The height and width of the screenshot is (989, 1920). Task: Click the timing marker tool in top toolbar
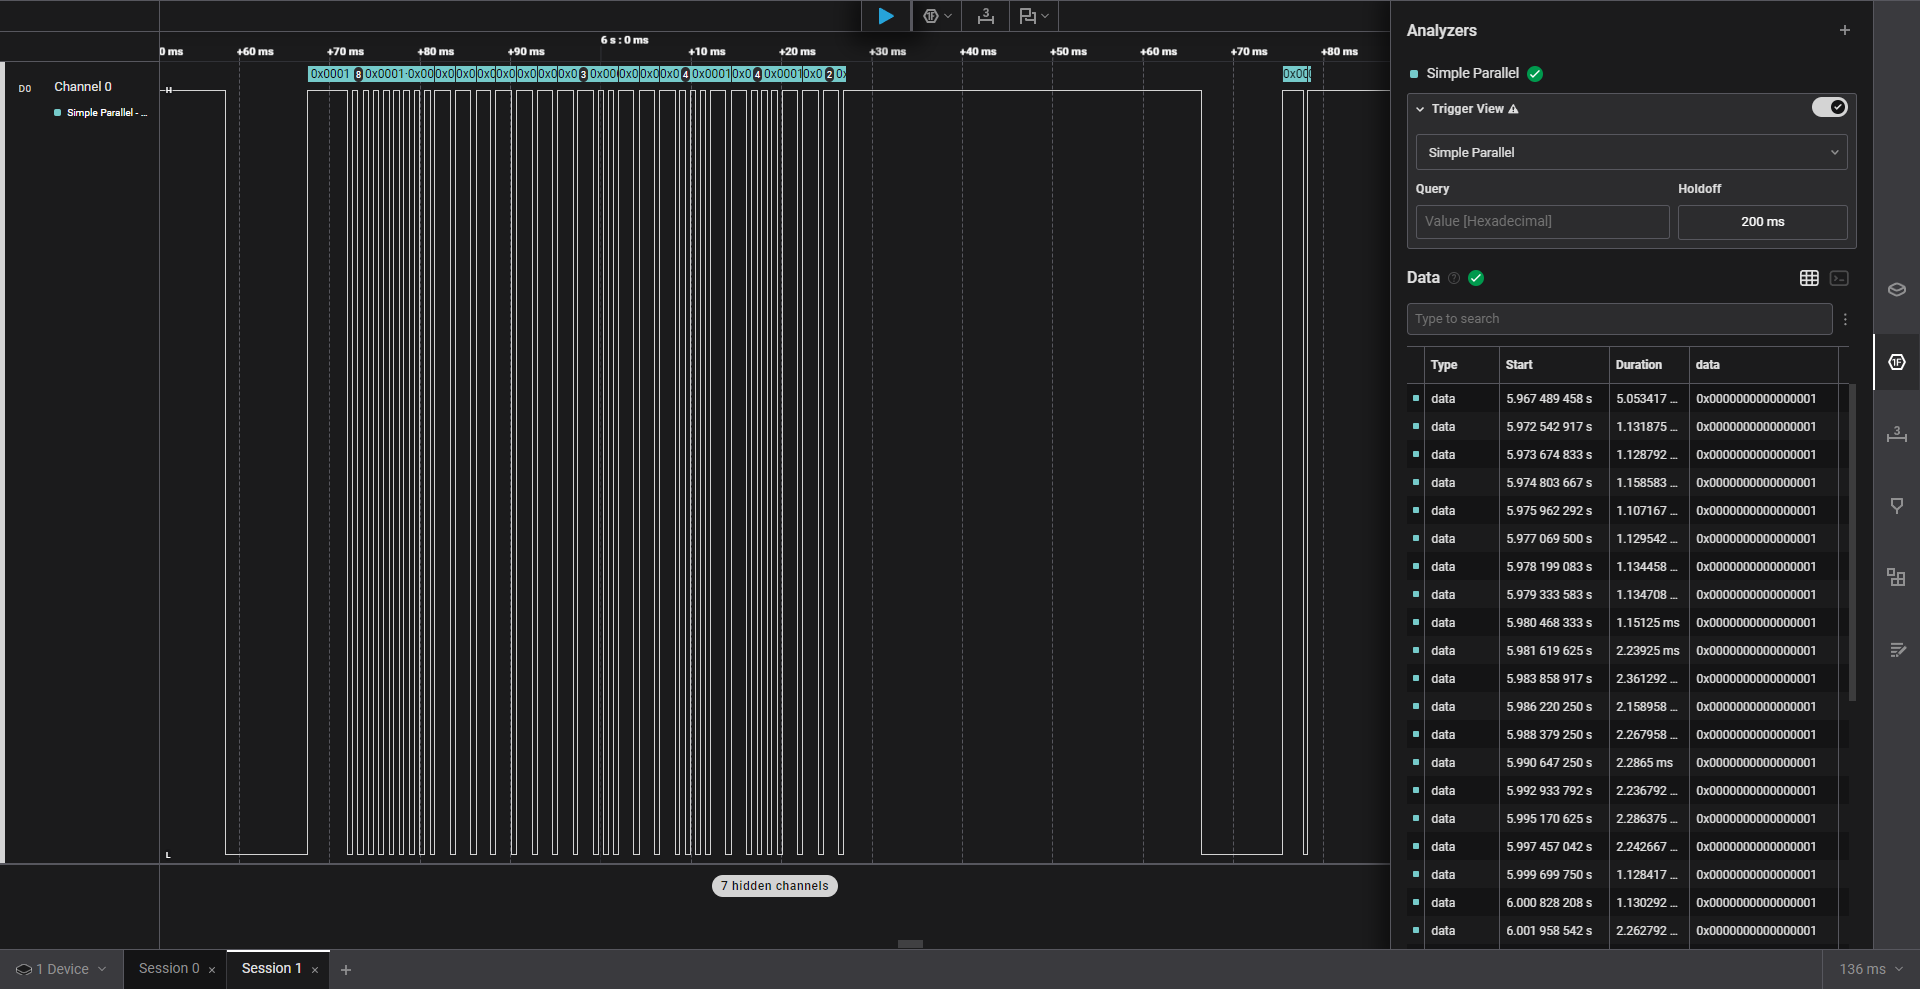click(985, 16)
